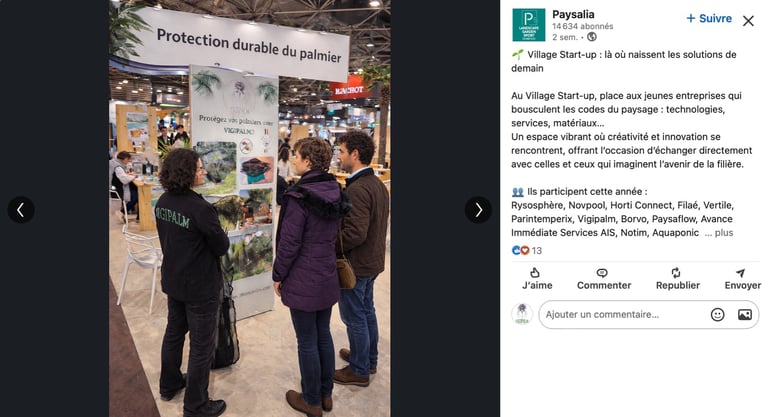Go back to previous photo arrow
This screenshot has height=417, width=768.
tap(21, 210)
